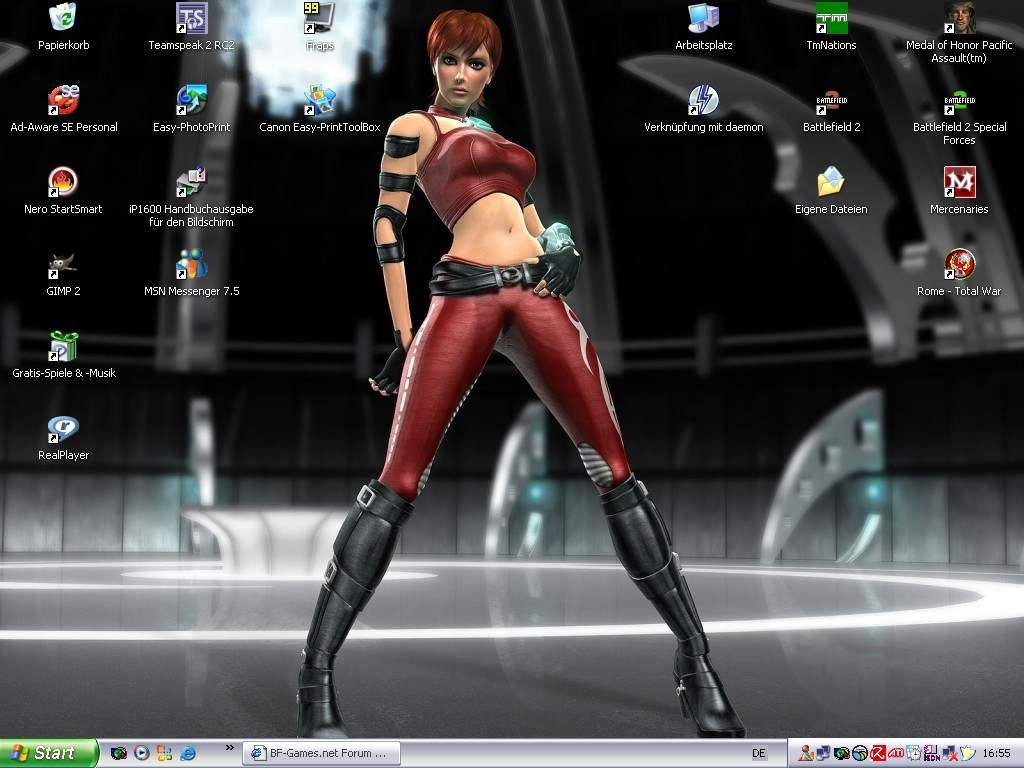Click the round blue-green globe tray icon
This screenshot has width=1024, height=768.
[860, 753]
